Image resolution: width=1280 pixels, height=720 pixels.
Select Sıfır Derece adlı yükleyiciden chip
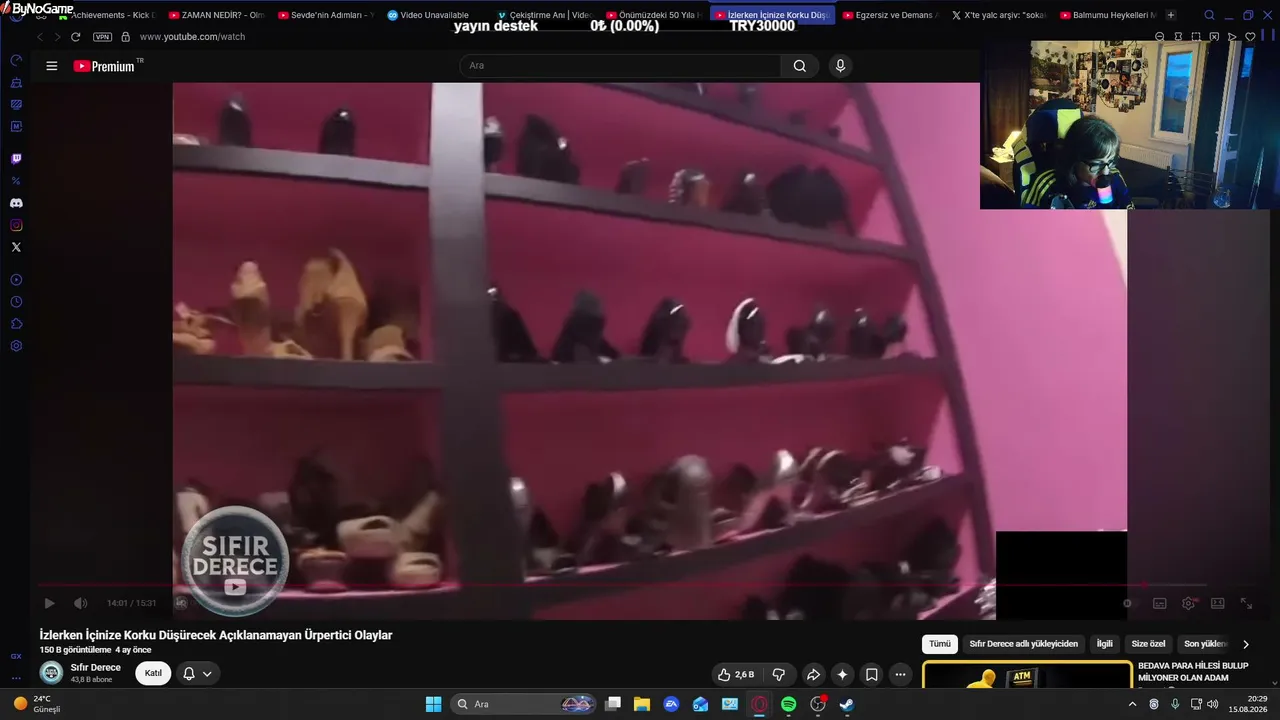[1024, 644]
